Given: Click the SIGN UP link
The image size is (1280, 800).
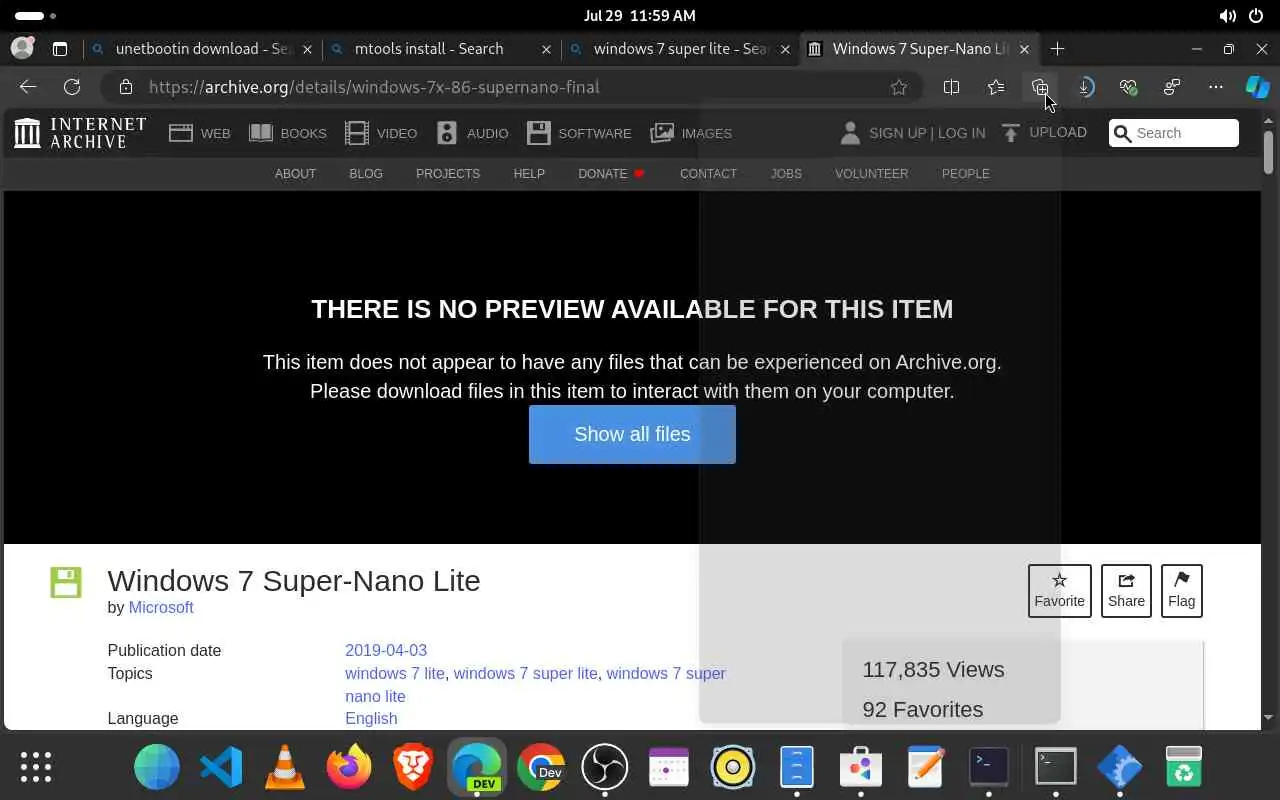Looking at the screenshot, I should 897,133.
